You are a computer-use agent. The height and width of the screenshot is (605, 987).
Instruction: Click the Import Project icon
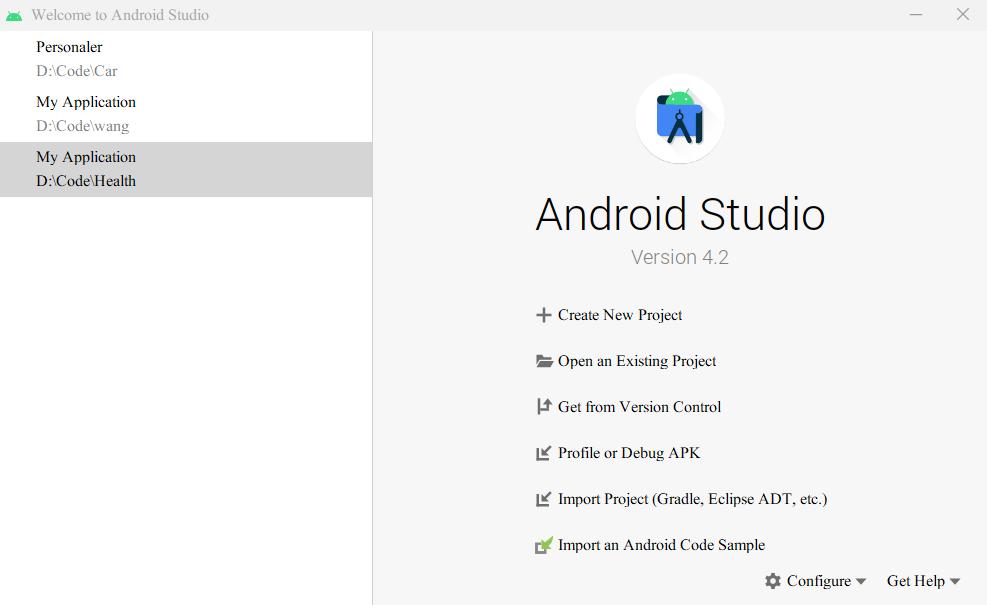click(544, 499)
